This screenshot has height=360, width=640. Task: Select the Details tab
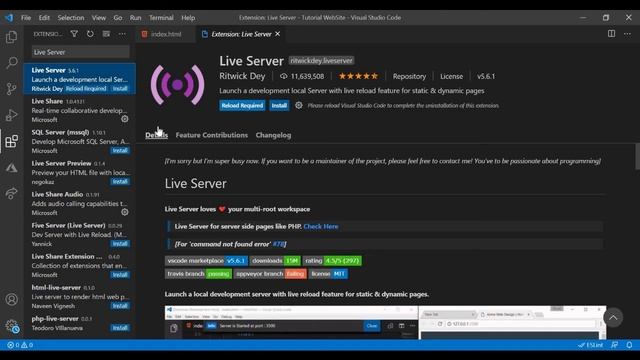click(157, 135)
